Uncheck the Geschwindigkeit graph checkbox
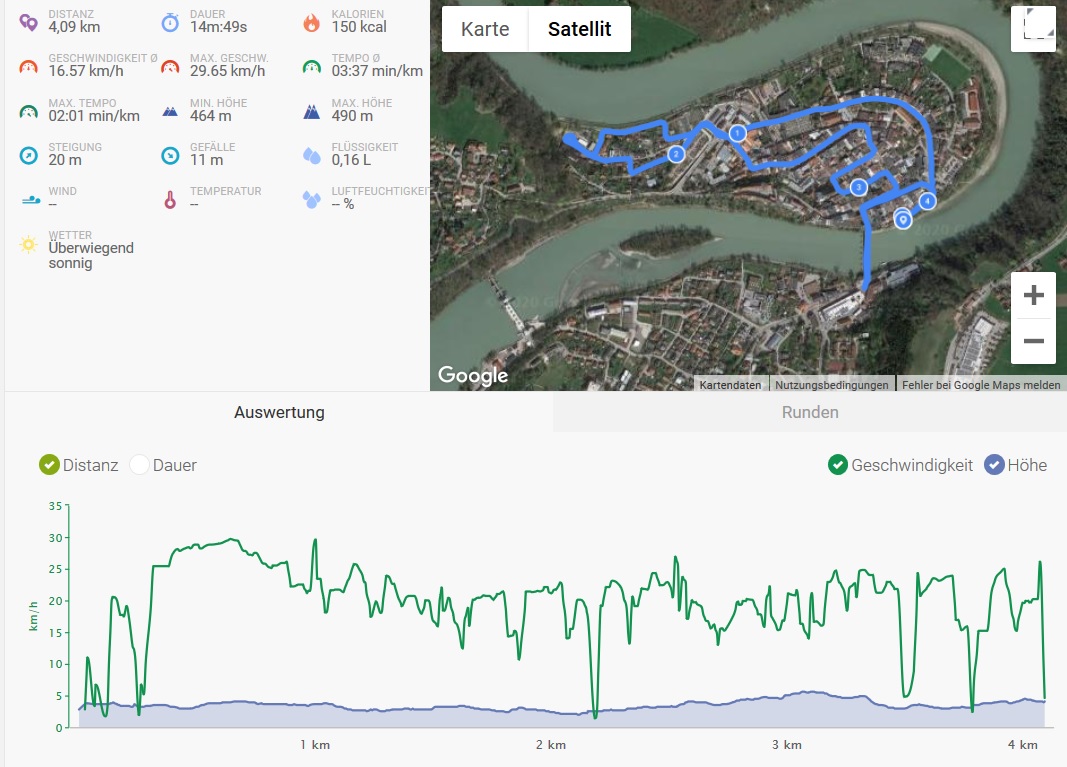The width and height of the screenshot is (1067, 767). tap(837, 465)
